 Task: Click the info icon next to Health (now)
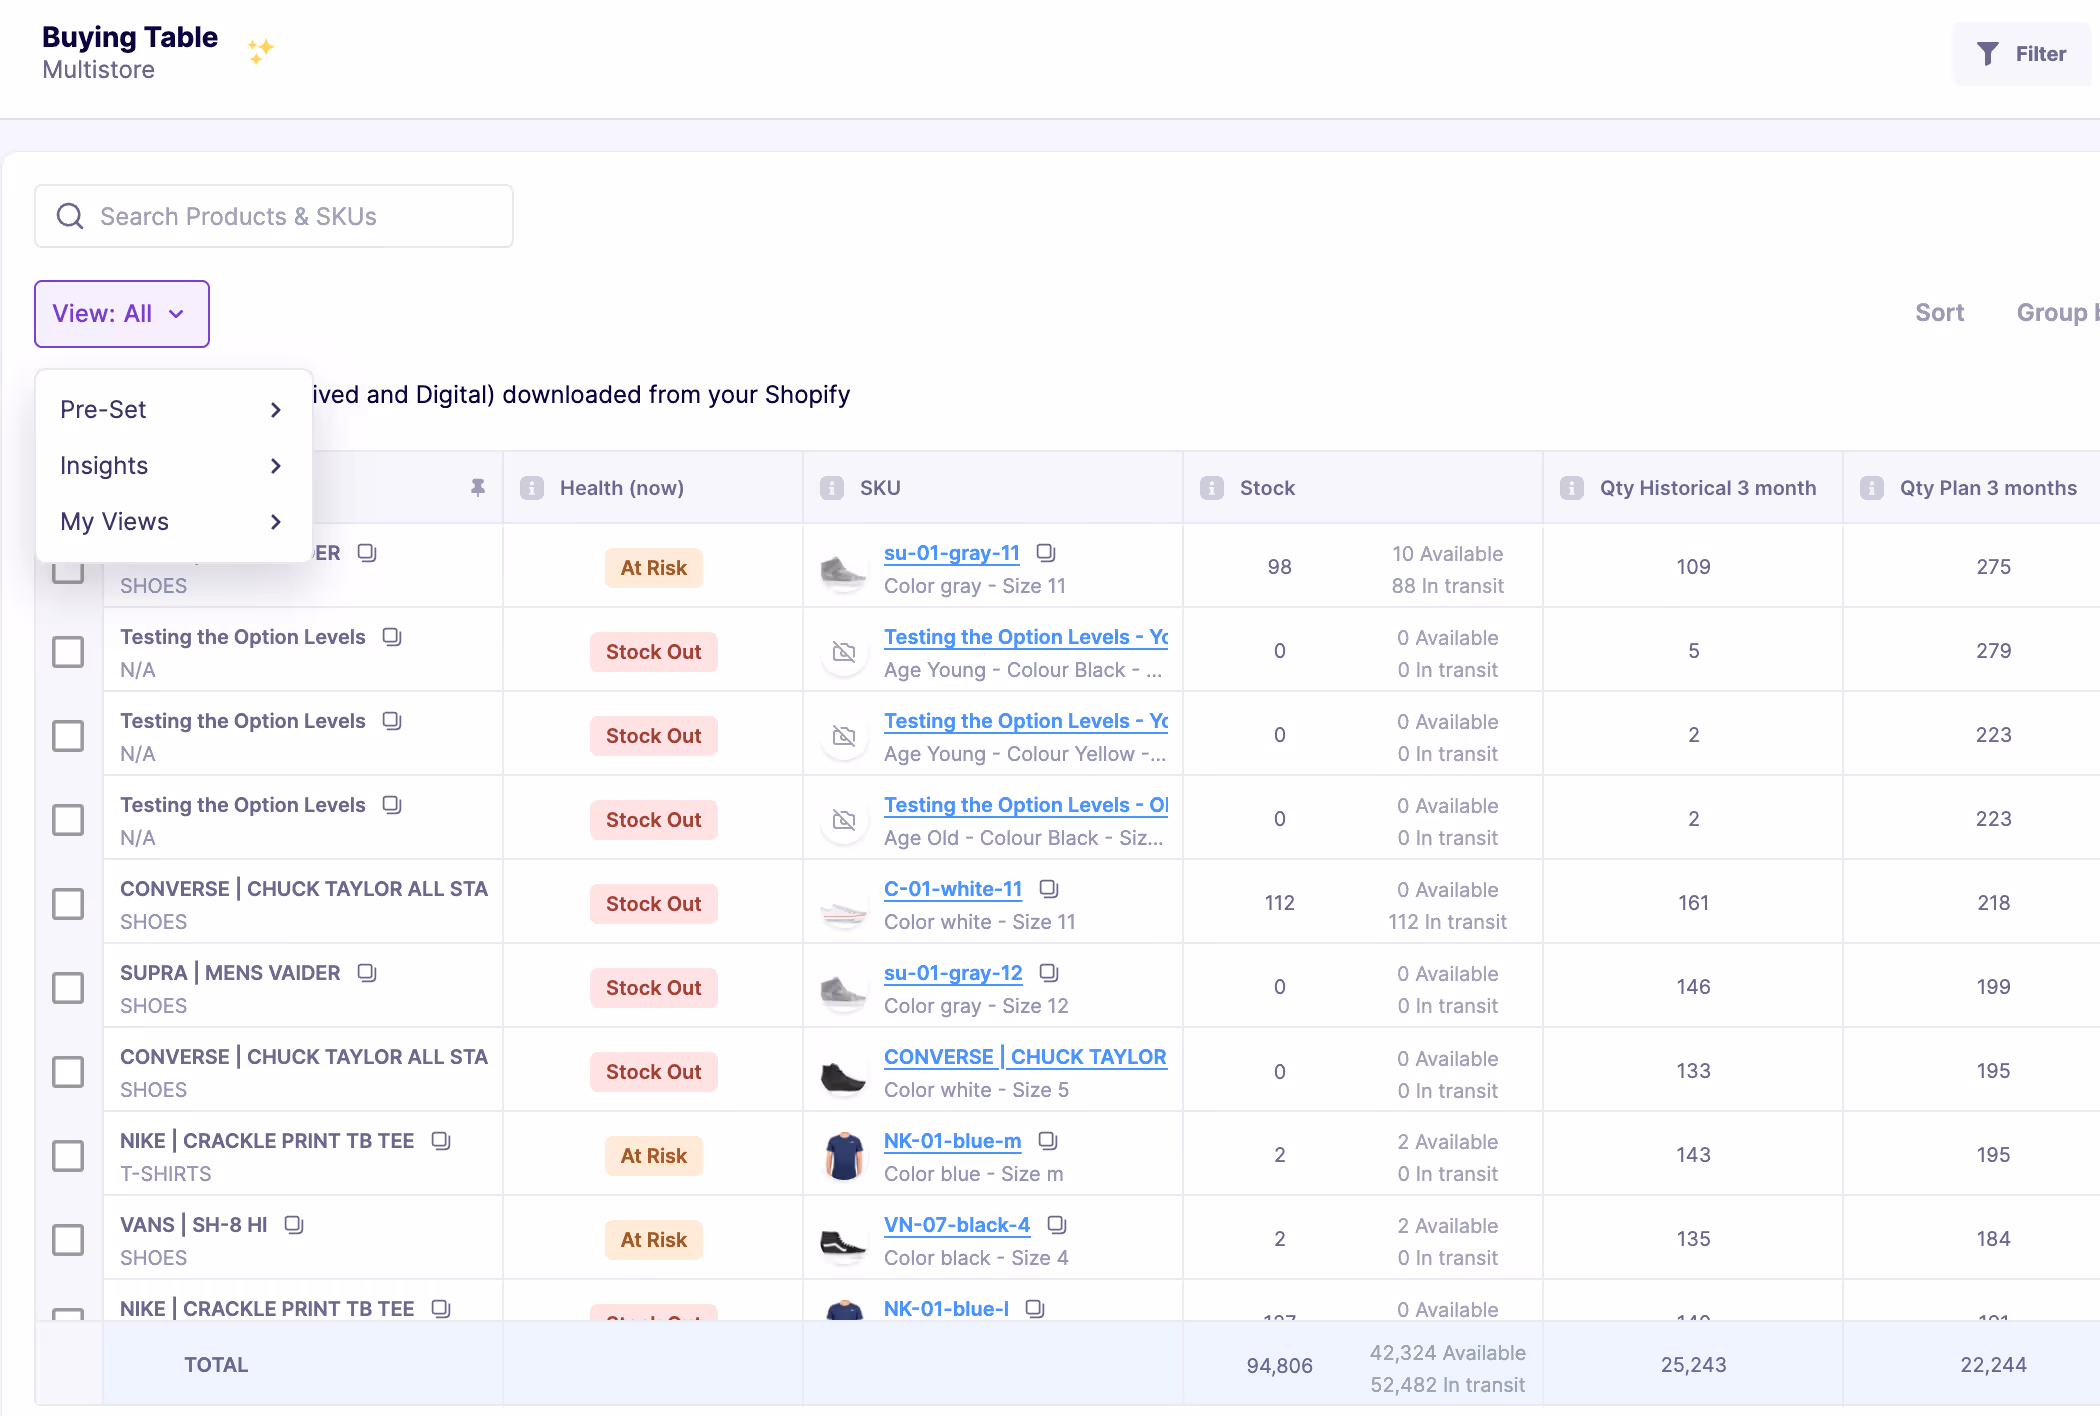point(532,488)
